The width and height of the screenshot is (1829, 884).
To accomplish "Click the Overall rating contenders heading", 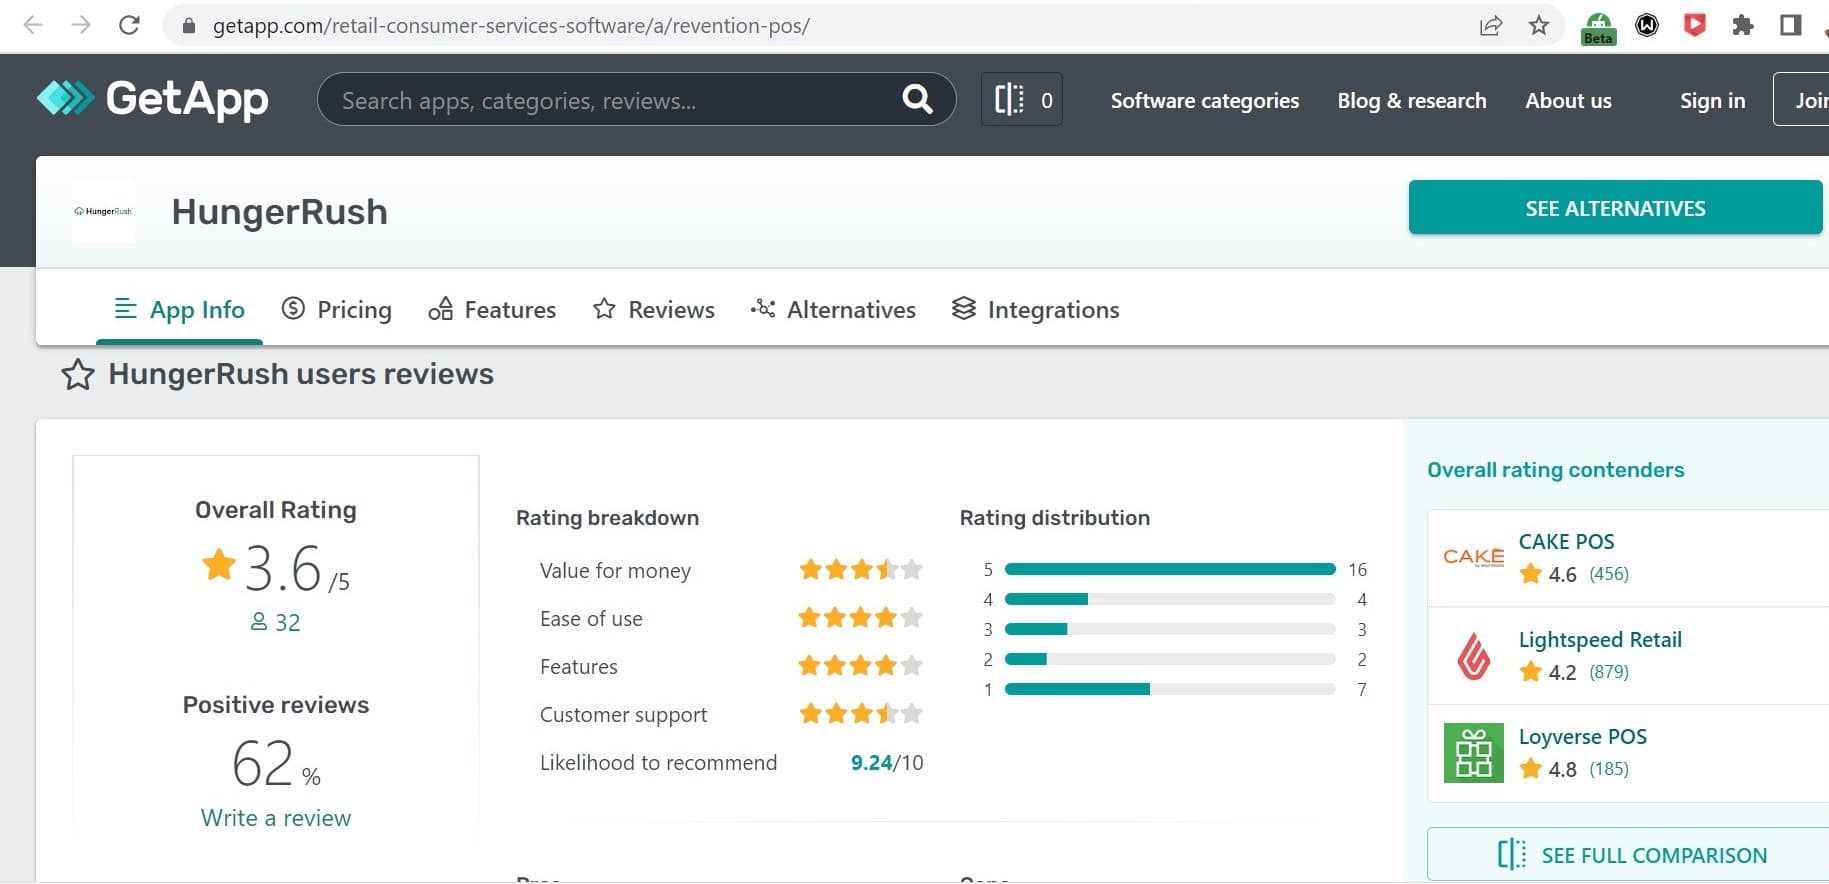I will 1555,470.
